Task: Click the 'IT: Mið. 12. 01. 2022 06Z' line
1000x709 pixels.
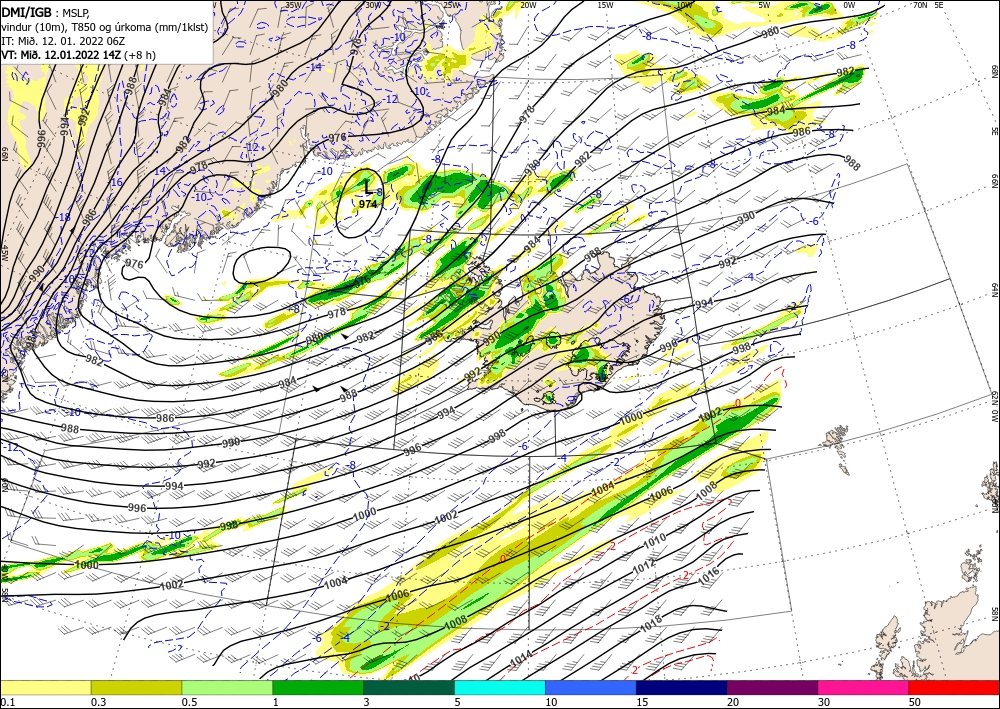Action: 61,40
